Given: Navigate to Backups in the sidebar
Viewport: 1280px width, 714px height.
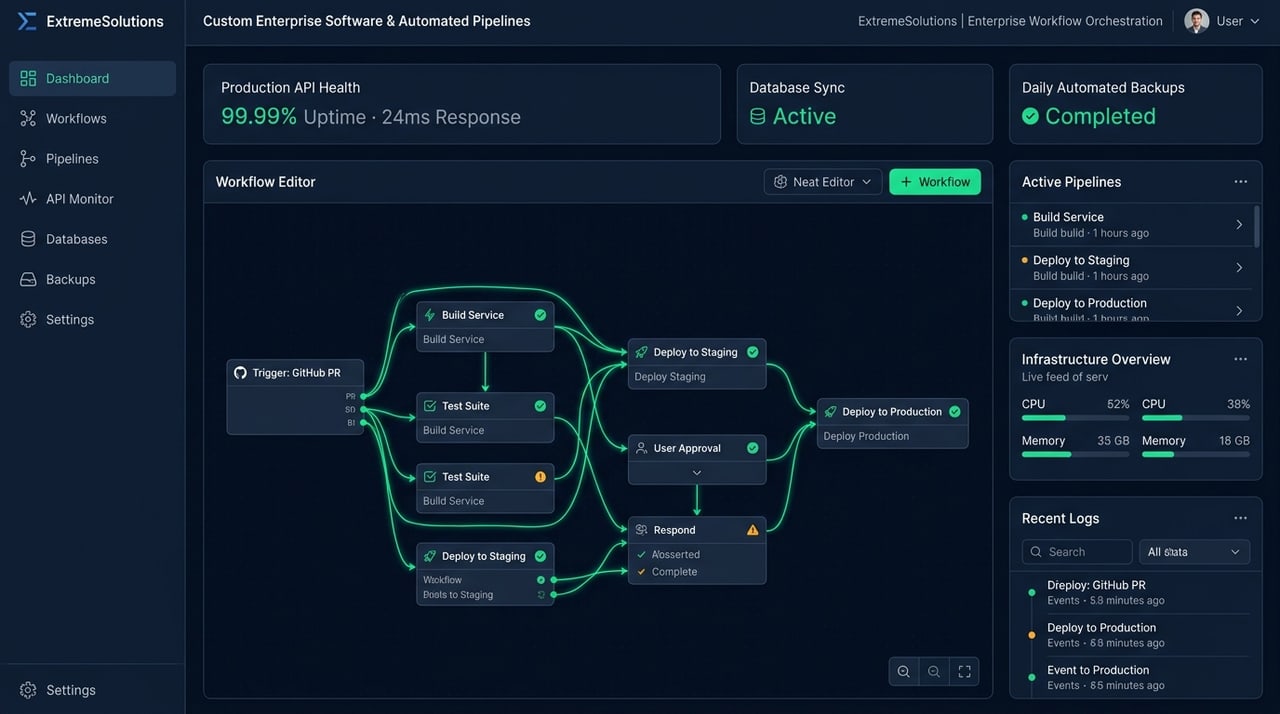Looking at the screenshot, I should point(92,279).
